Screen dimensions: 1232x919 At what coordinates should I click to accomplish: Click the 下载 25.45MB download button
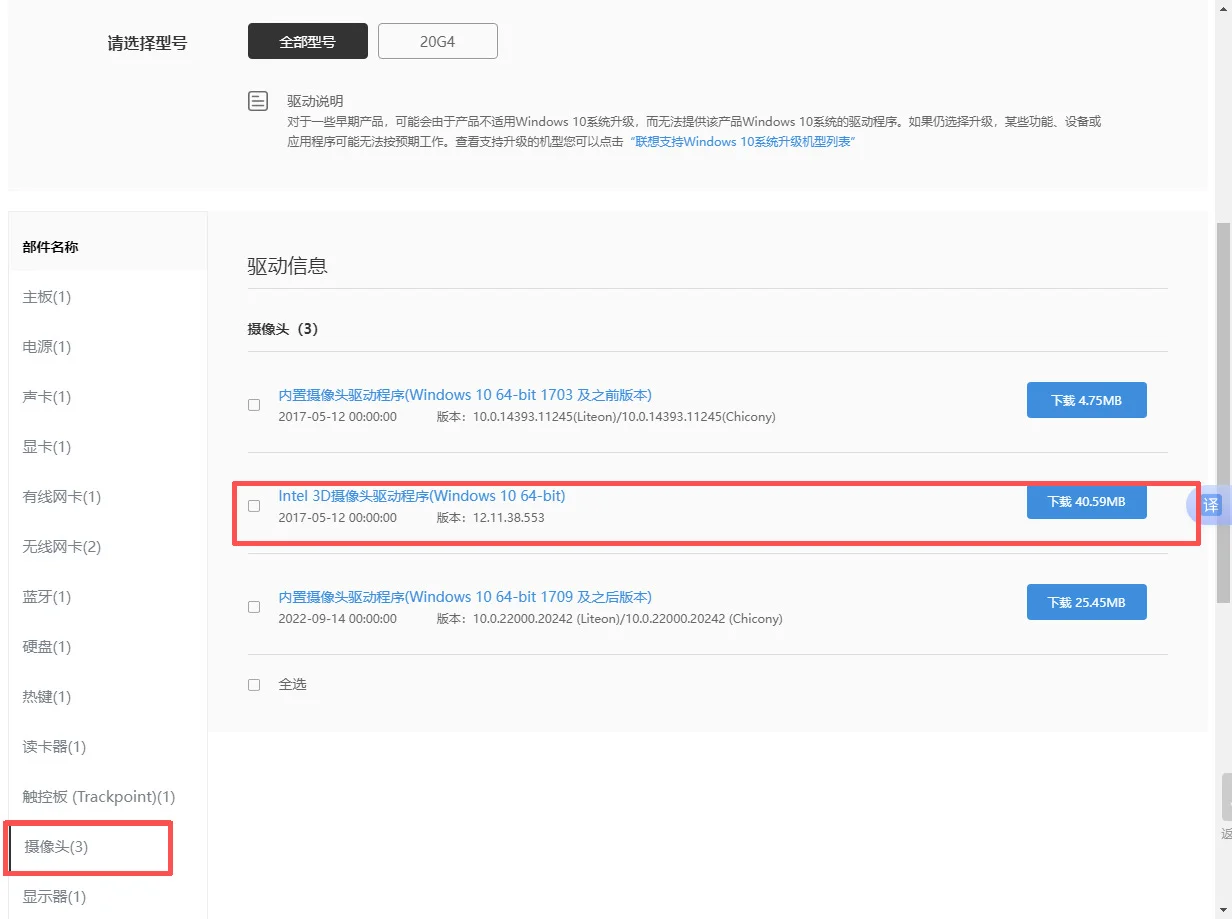[x=1086, y=602]
